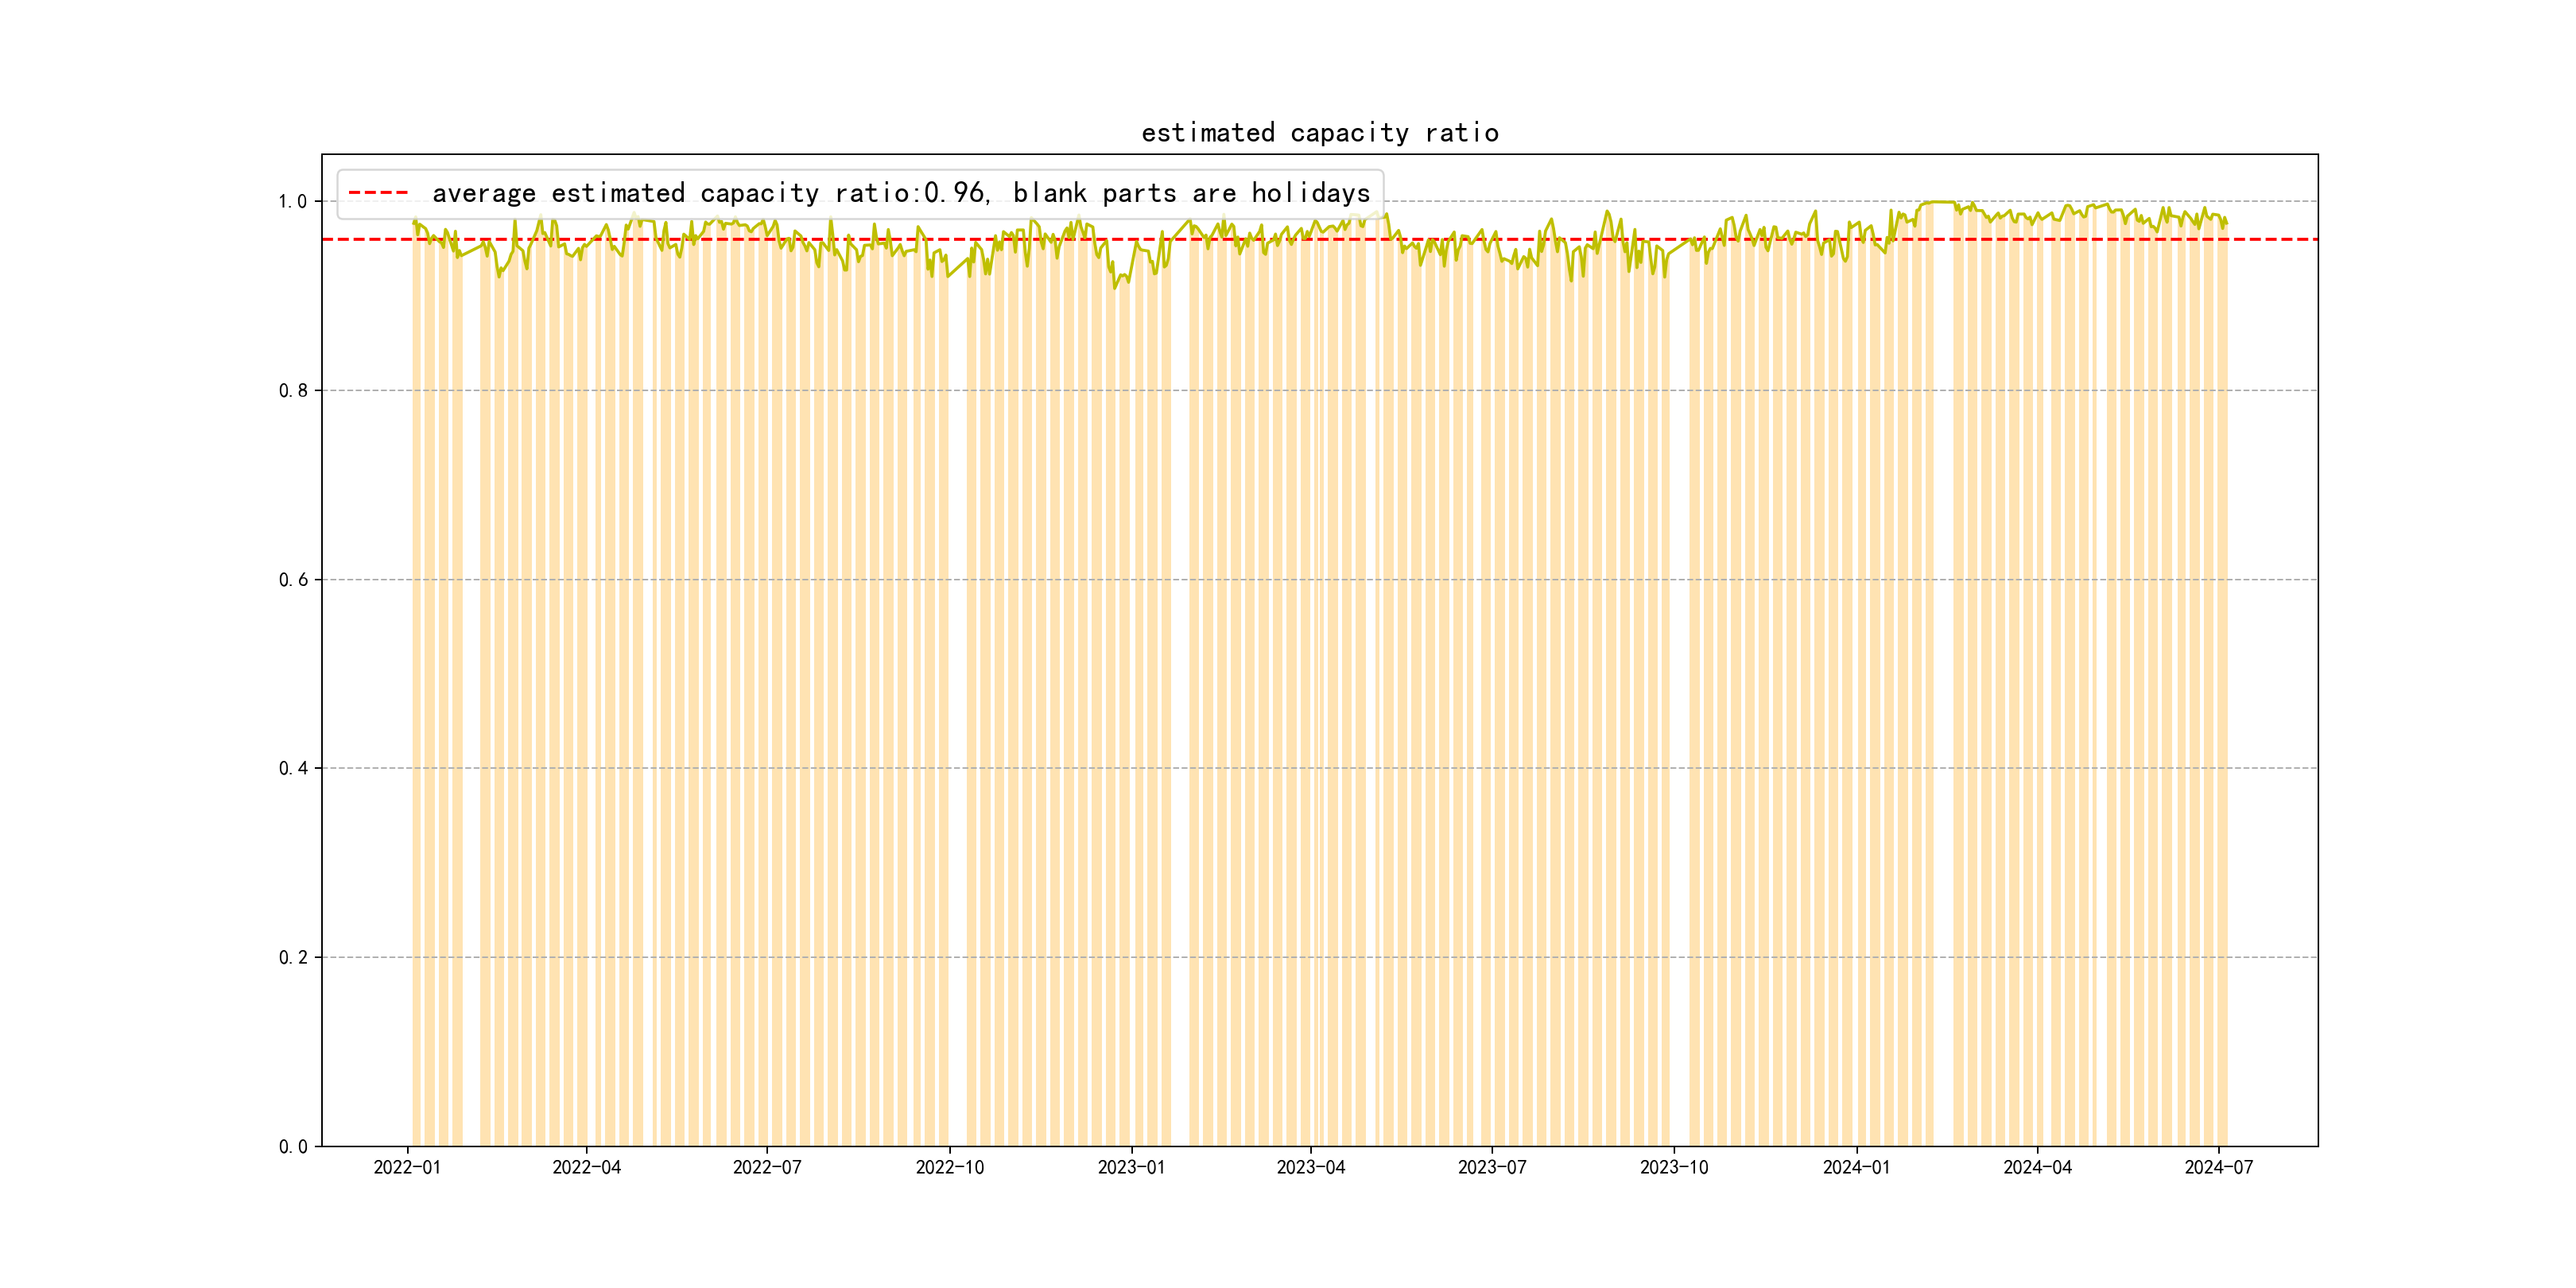Click the 2024-01 x-axis date label
This screenshot has height=1288, width=2576.
coord(1856,1167)
